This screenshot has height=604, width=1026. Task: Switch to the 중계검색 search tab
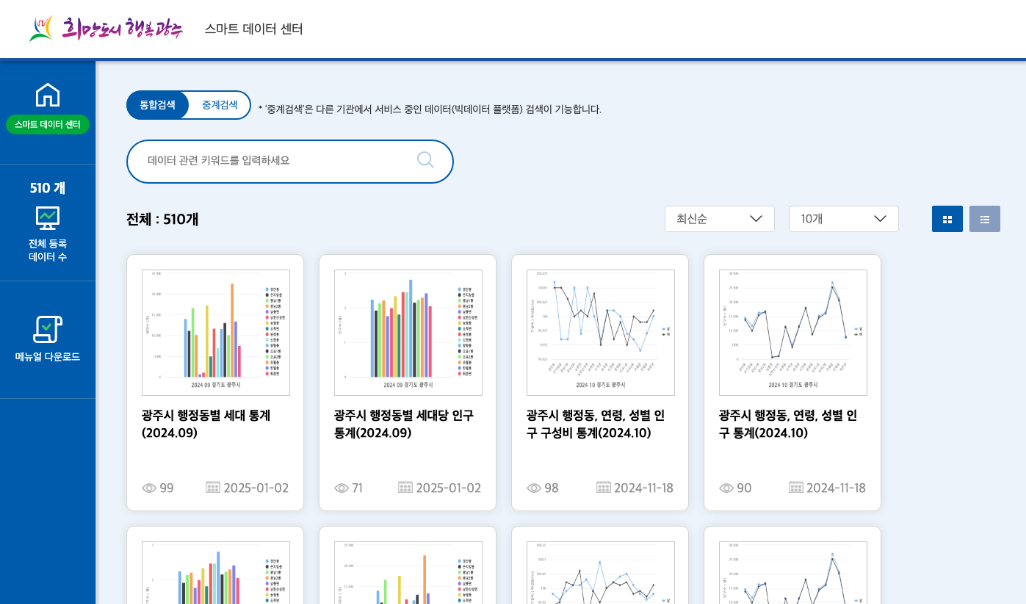click(x=221, y=104)
